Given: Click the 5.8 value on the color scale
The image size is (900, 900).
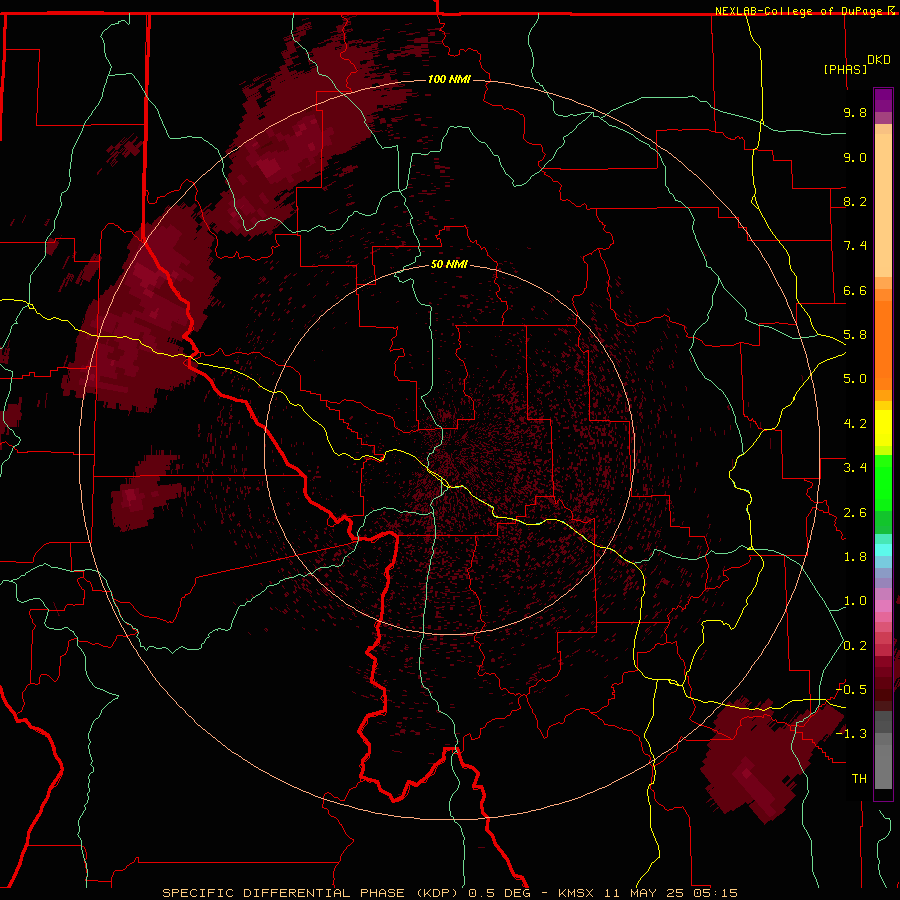Looking at the screenshot, I should pyautogui.click(x=855, y=335).
